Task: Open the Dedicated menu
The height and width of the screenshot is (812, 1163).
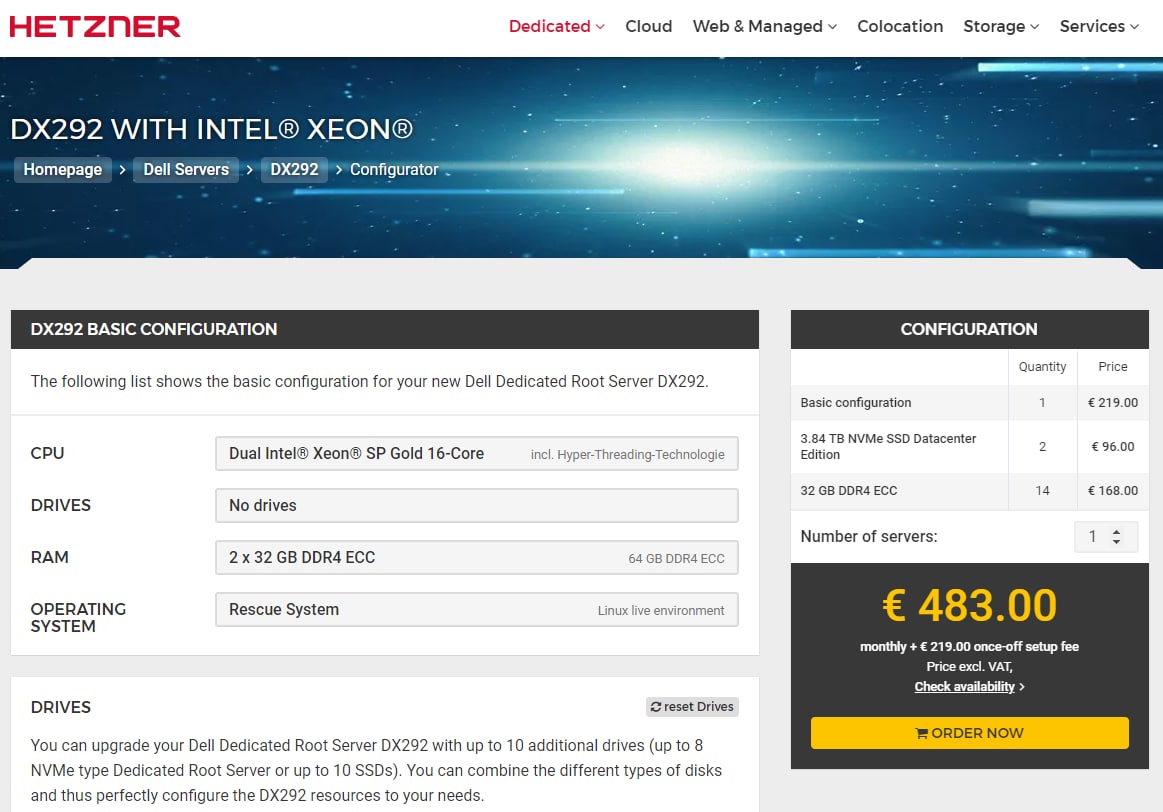Action: click(556, 26)
